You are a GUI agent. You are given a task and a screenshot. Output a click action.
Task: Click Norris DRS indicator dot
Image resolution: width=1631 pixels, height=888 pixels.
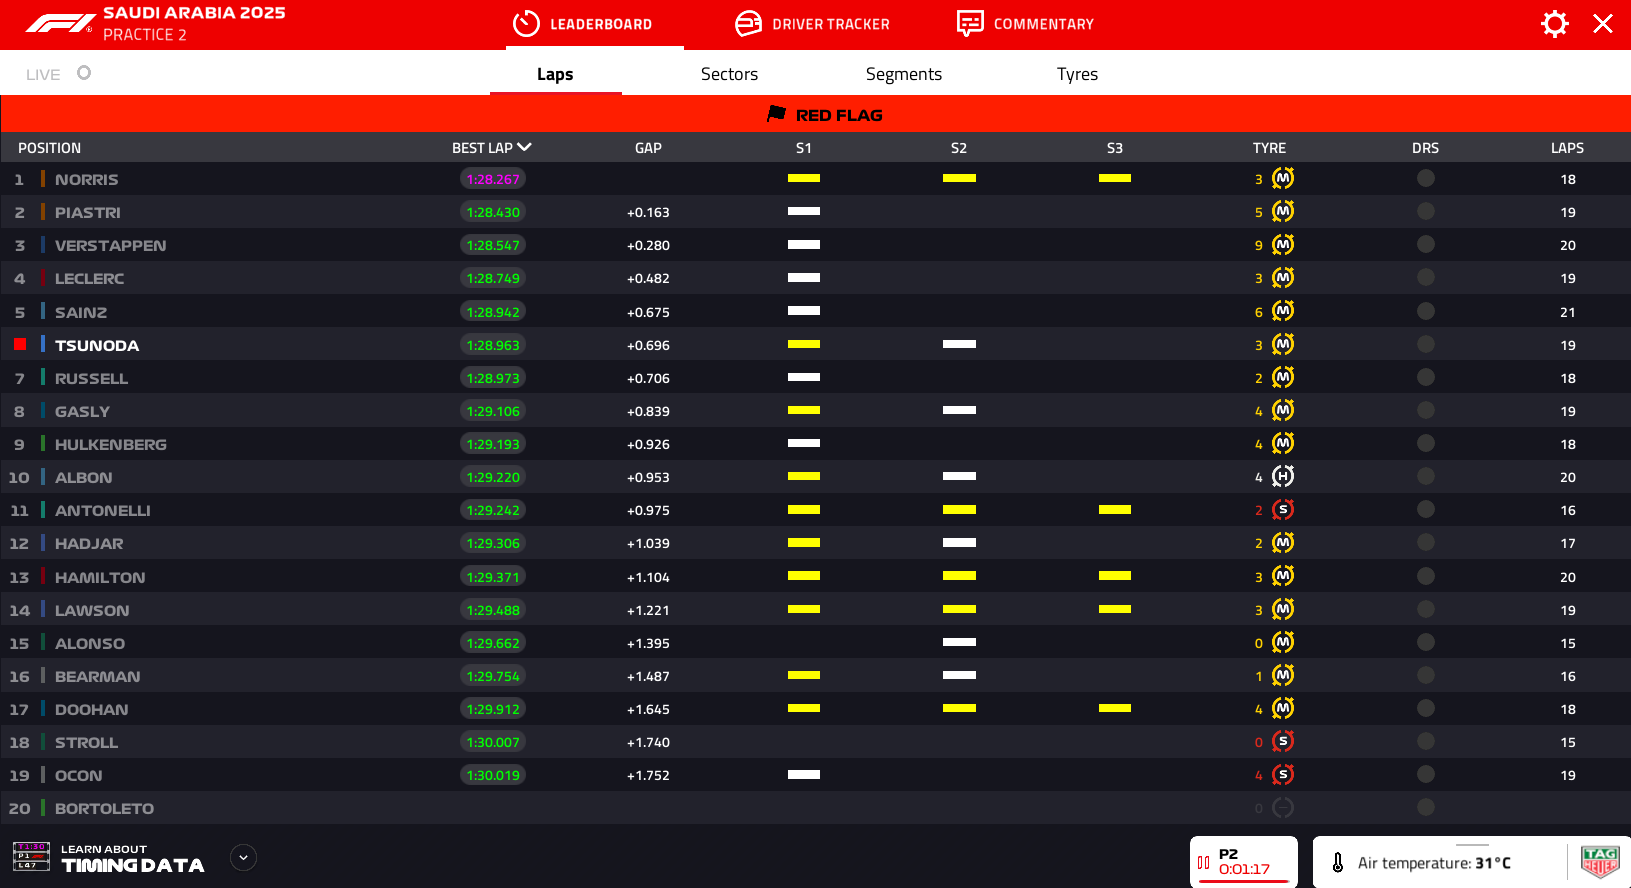(1426, 178)
